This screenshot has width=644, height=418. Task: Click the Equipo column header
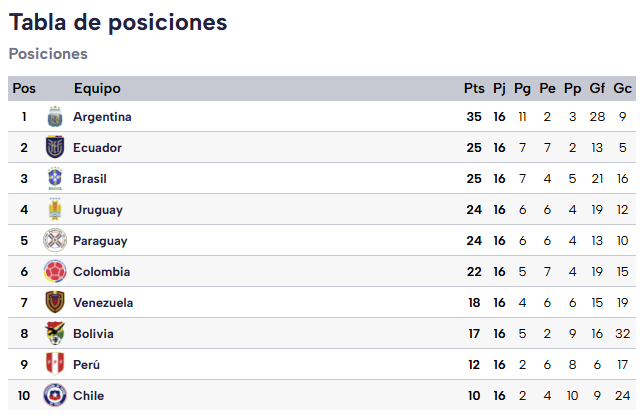[x=97, y=89]
